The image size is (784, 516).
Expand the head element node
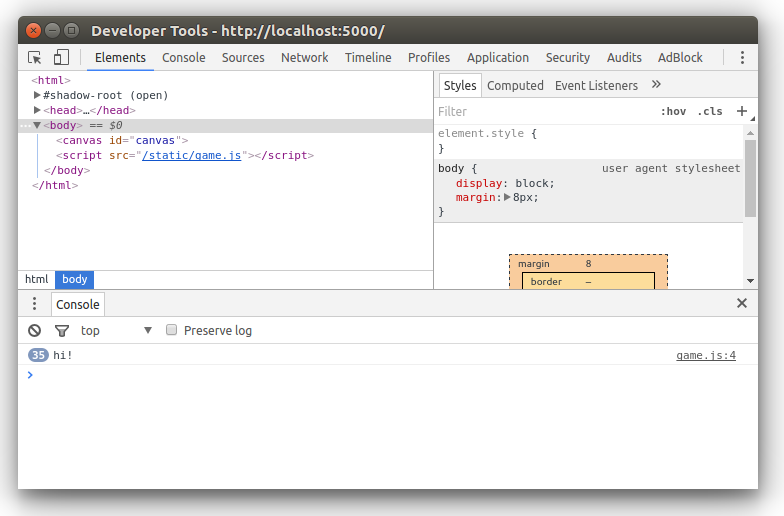37,110
